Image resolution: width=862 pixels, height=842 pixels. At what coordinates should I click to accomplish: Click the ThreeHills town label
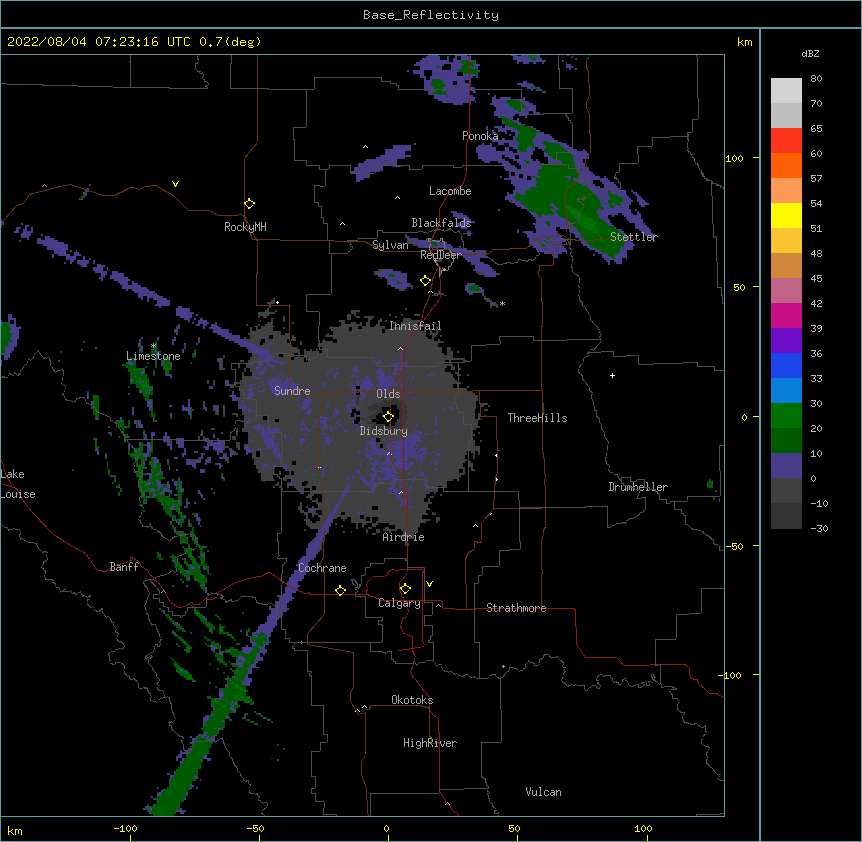point(537,418)
